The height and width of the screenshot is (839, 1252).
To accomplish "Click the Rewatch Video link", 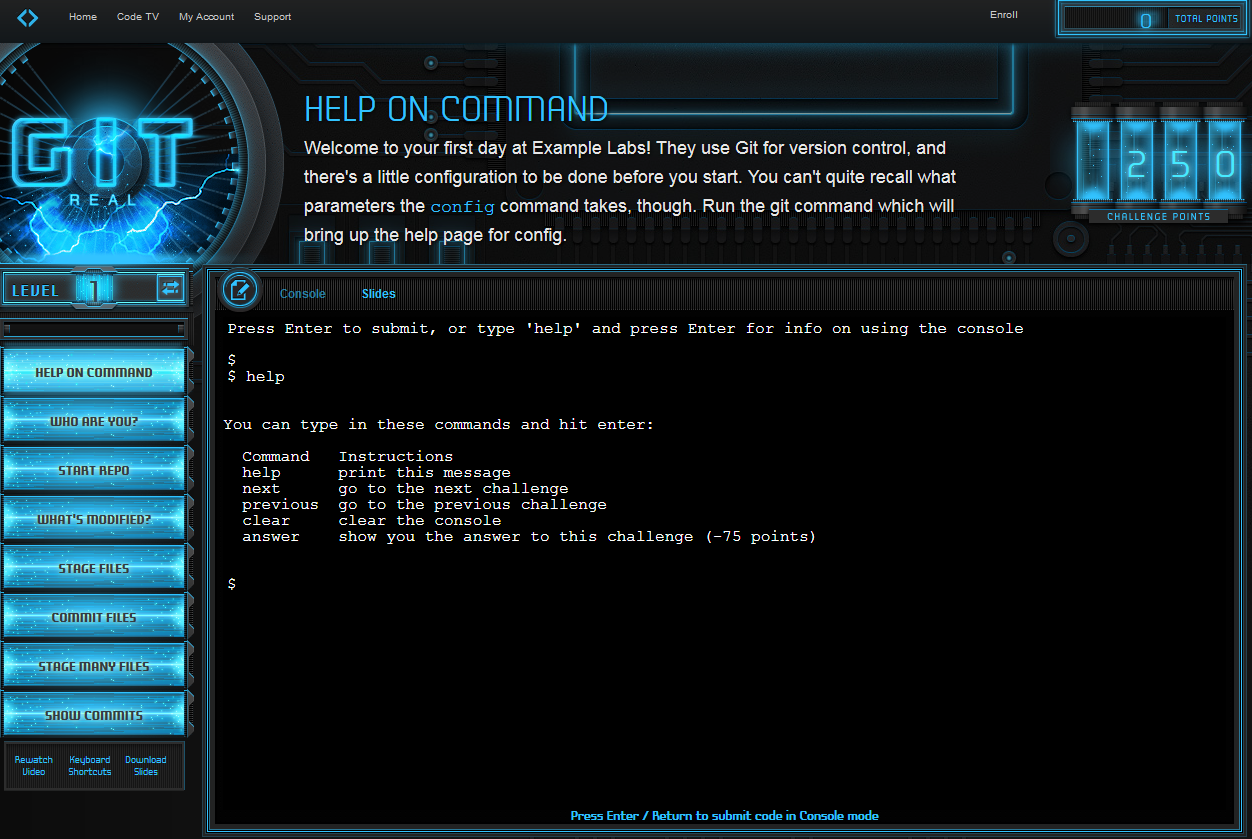I will coord(34,766).
